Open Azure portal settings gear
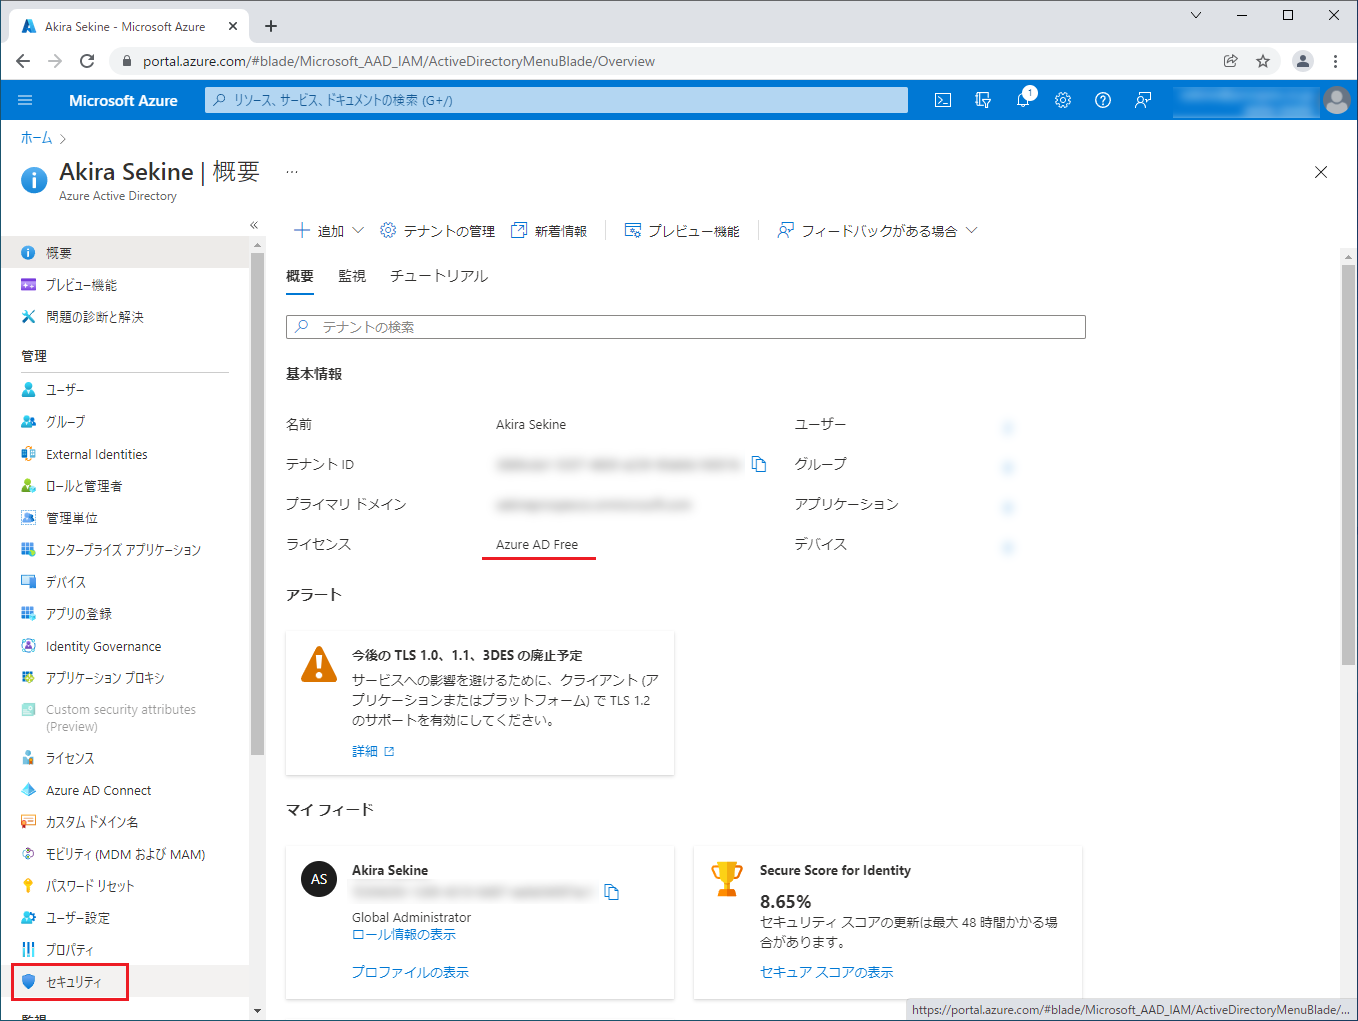The image size is (1358, 1021). point(1063,100)
